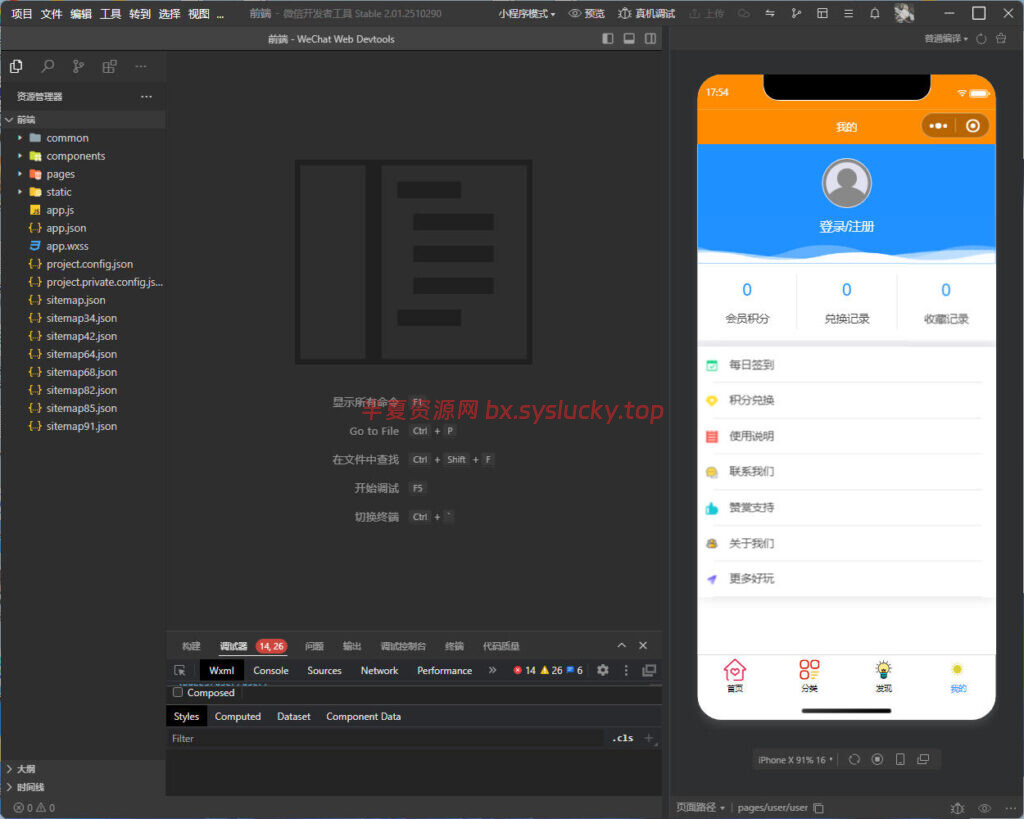This screenshot has width=1024, height=819.
Task: Toggle the bottom panel layout icon
Action: coord(629,39)
